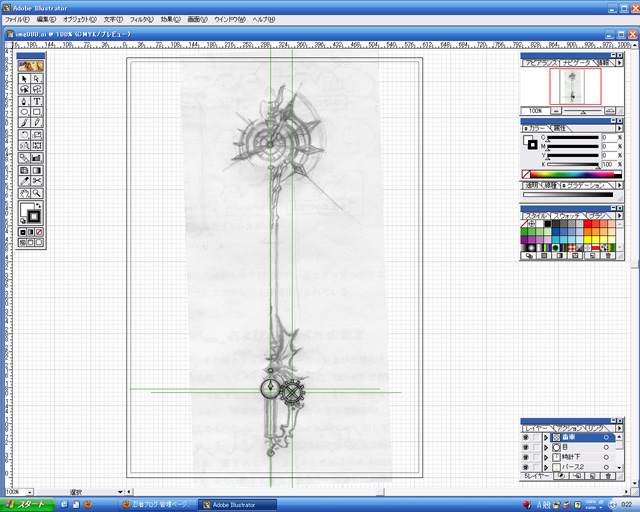
Task: Activate the Scissors tool
Action: 37,181
